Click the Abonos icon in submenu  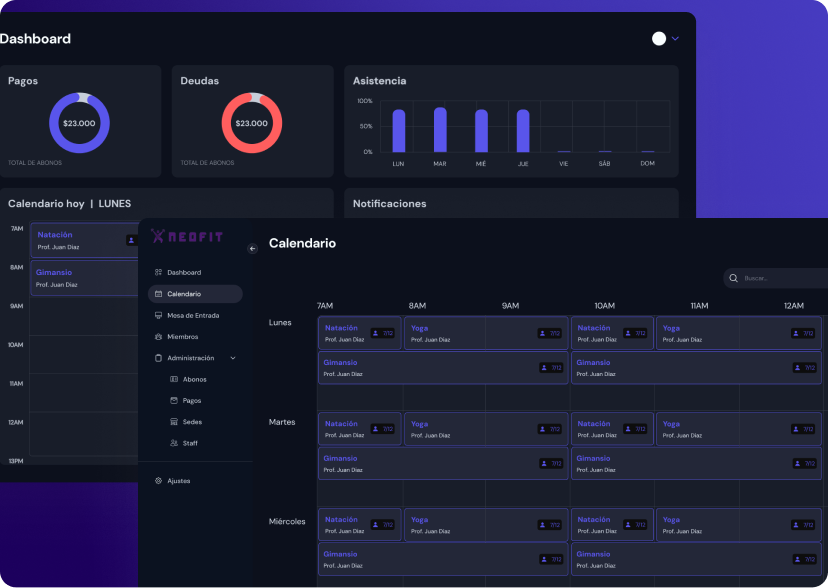[x=174, y=379]
